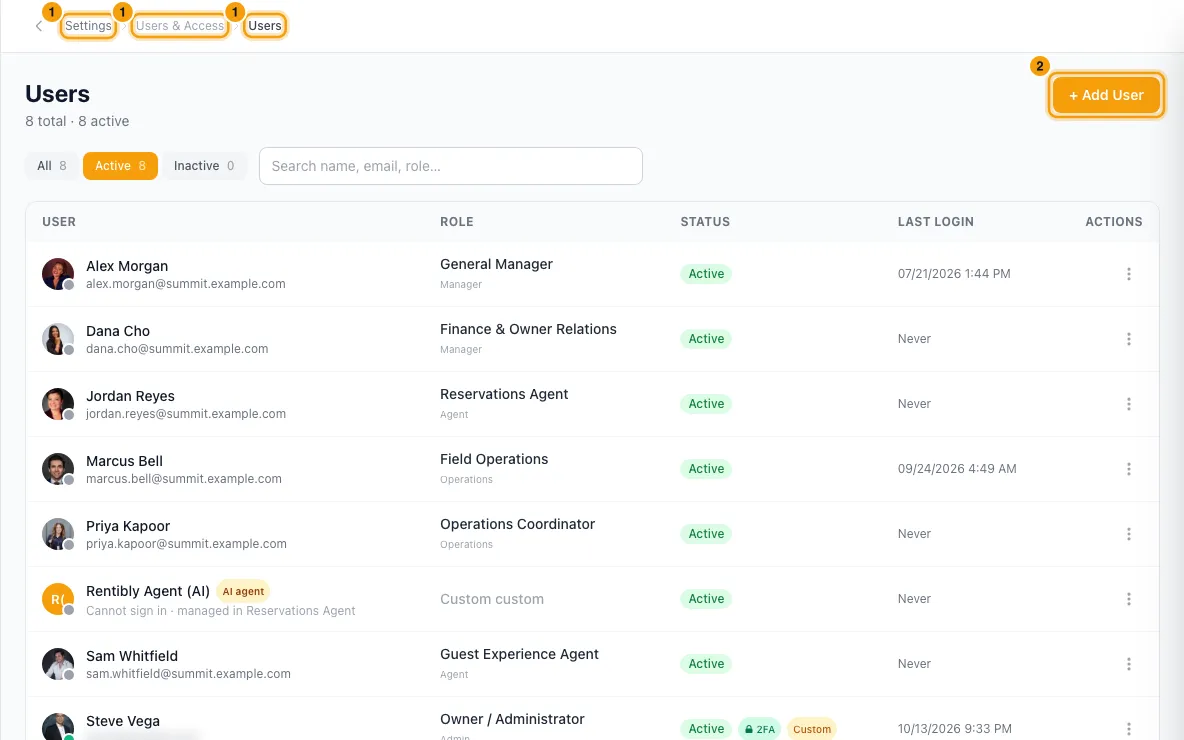Click the General Manager role text

point(496,264)
